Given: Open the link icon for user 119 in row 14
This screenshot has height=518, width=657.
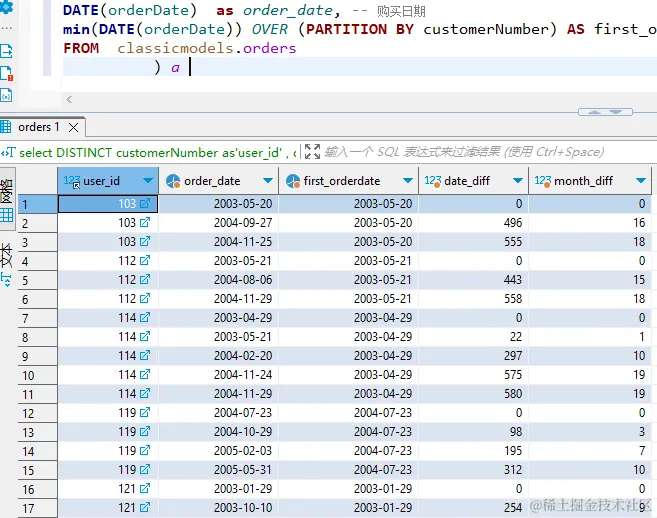Looking at the screenshot, I should click(145, 451).
